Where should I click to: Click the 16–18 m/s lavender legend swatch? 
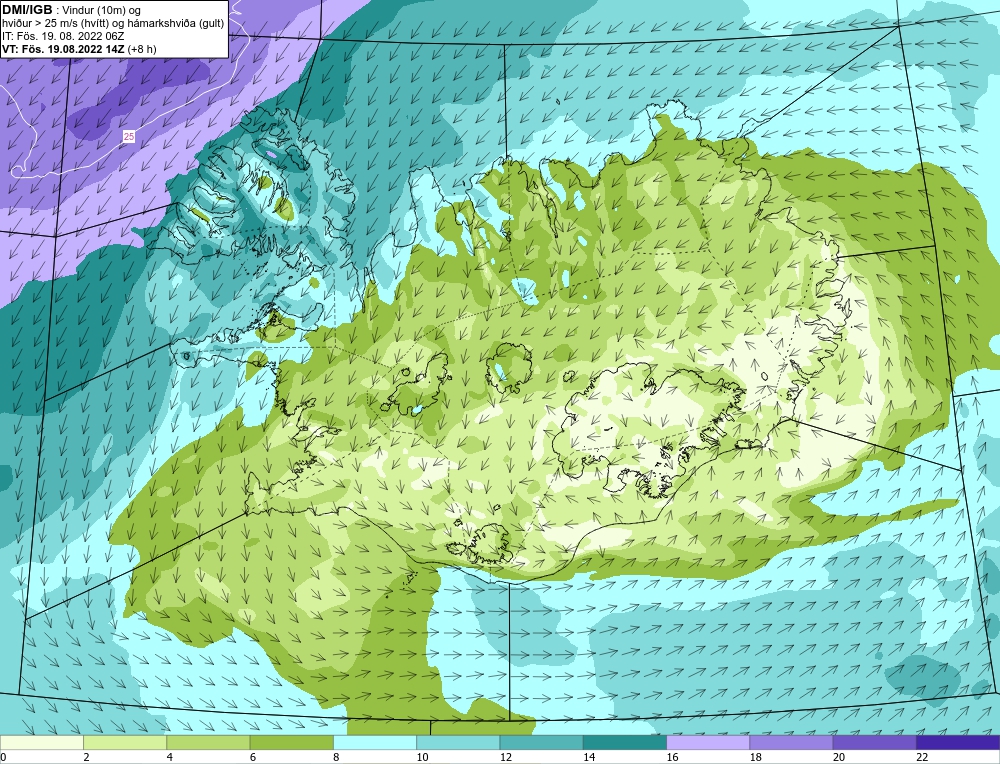[708, 743]
